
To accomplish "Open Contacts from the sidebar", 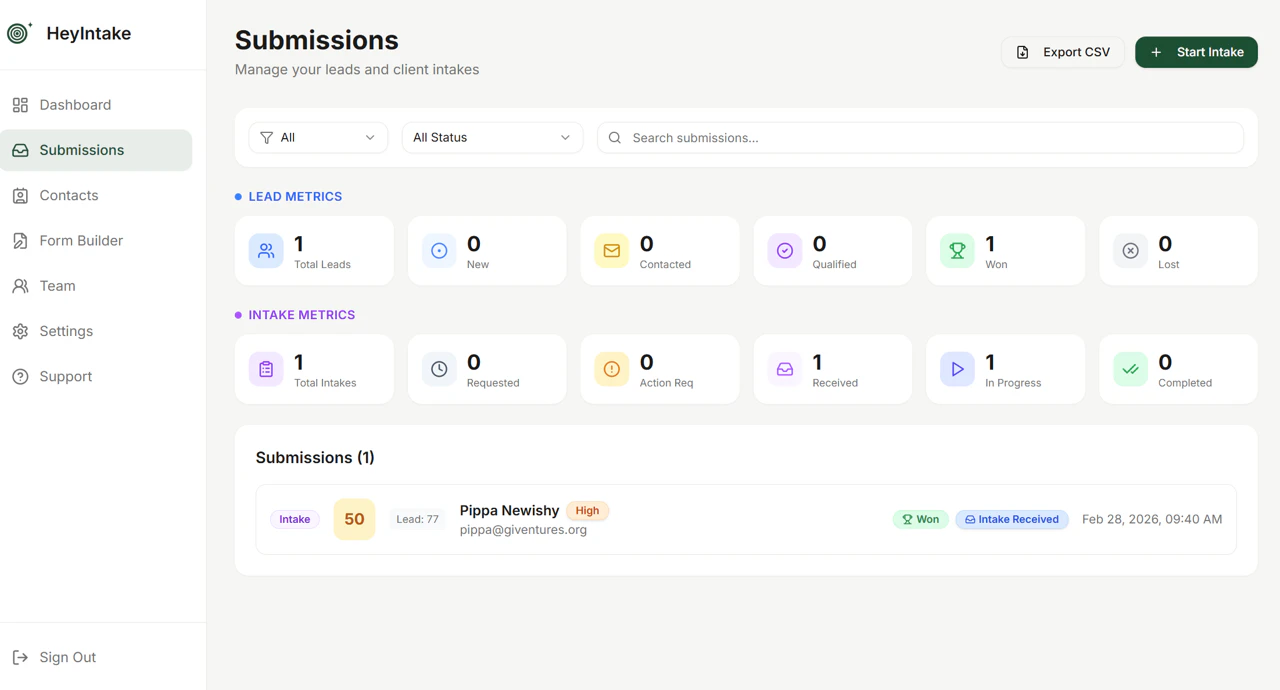I will click(96, 196).
